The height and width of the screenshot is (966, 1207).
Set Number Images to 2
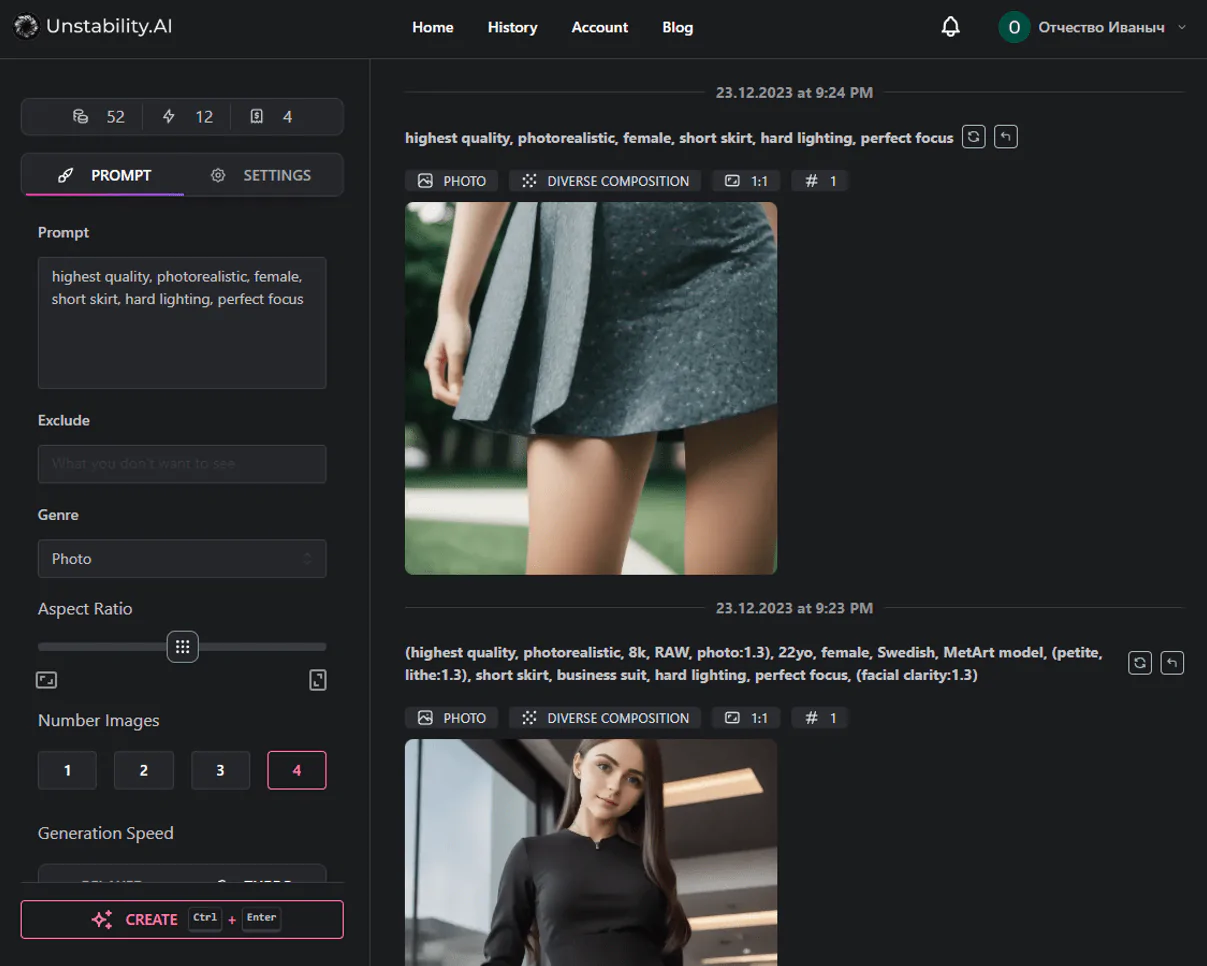tap(144, 770)
